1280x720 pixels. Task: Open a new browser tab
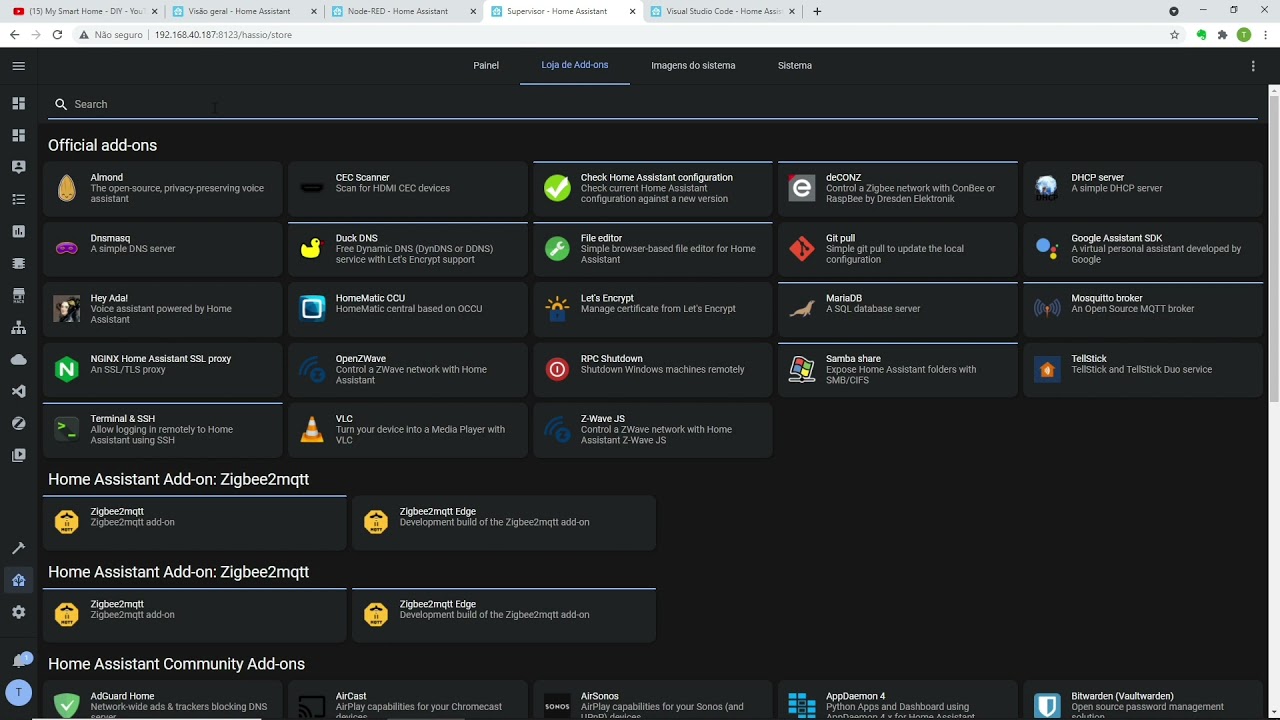point(817,12)
